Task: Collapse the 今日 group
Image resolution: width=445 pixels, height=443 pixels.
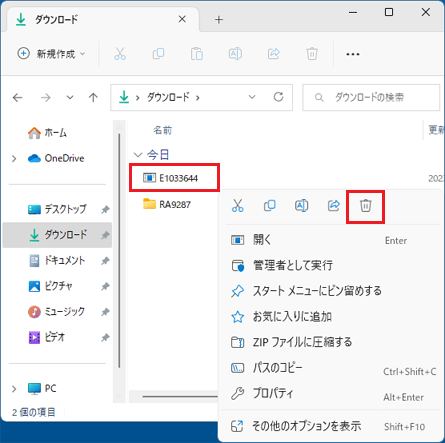Action: coord(138,155)
